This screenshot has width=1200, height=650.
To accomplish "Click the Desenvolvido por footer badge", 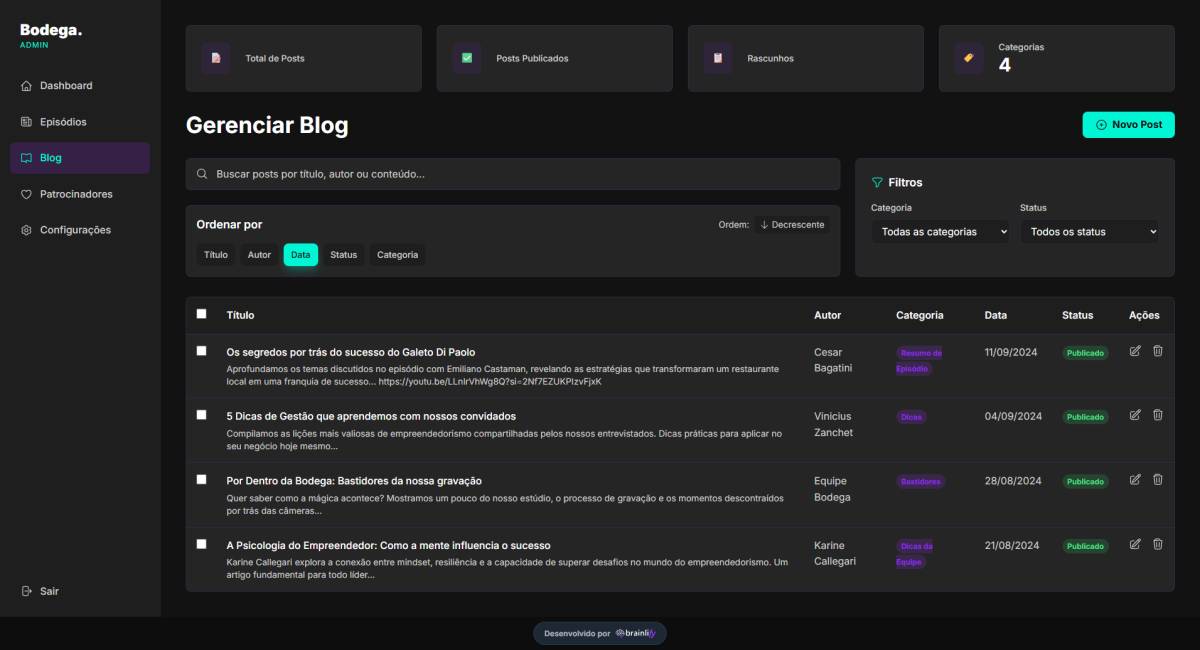I will (600, 633).
